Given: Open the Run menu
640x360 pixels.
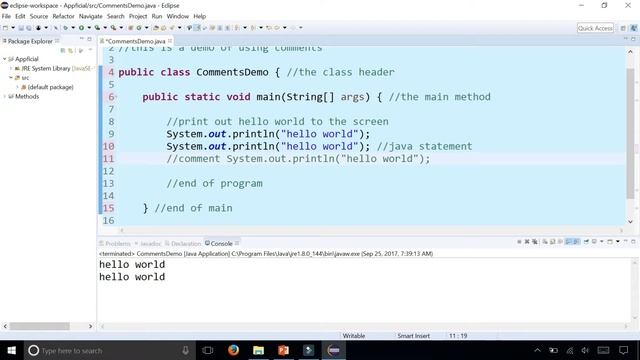Looking at the screenshot, I should tap(157, 16).
